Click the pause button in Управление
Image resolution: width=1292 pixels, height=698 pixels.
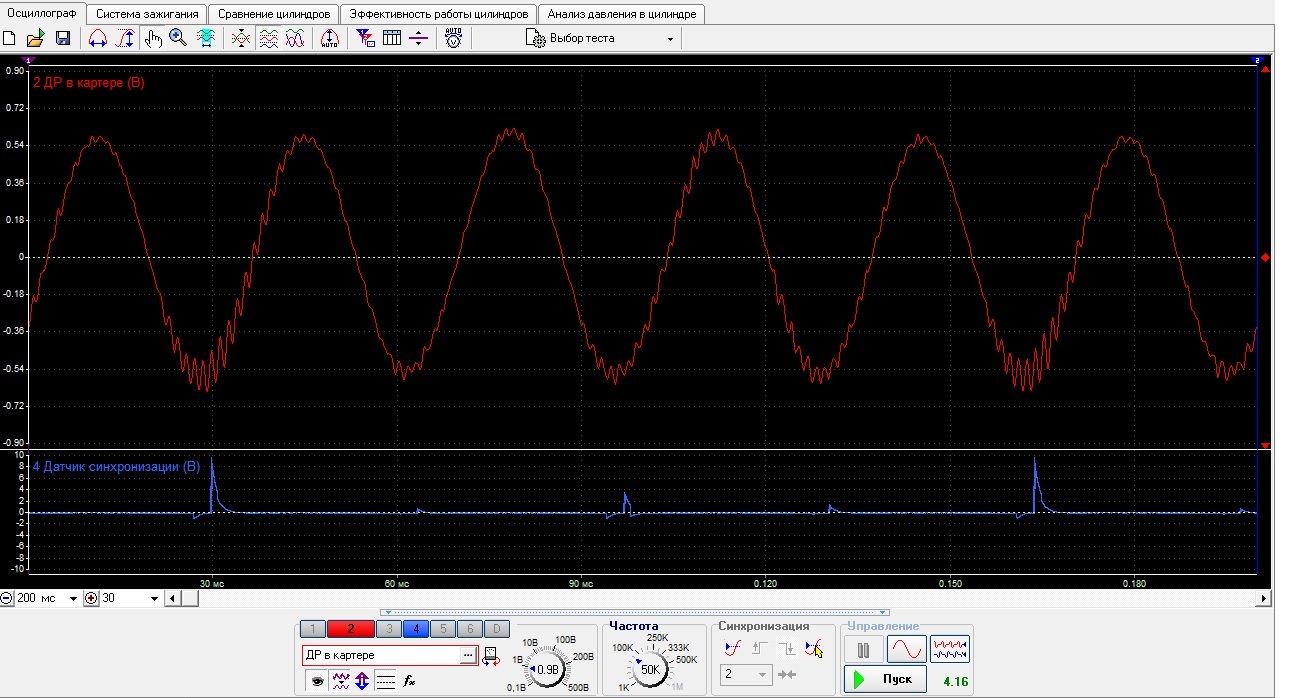(x=864, y=649)
